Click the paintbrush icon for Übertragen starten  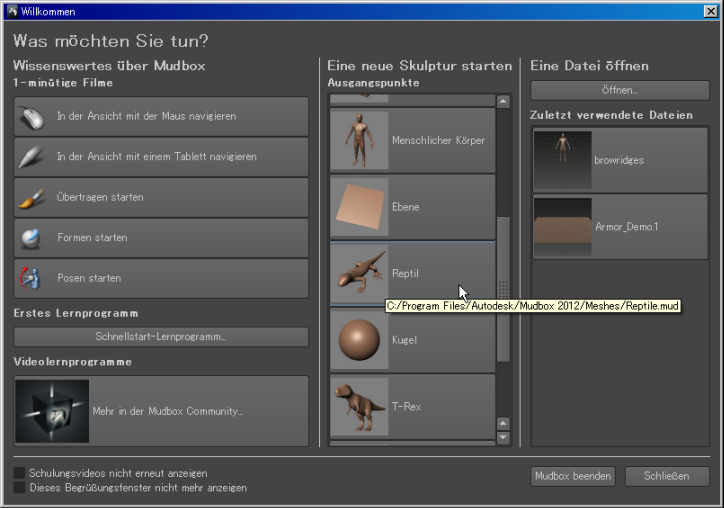point(32,198)
